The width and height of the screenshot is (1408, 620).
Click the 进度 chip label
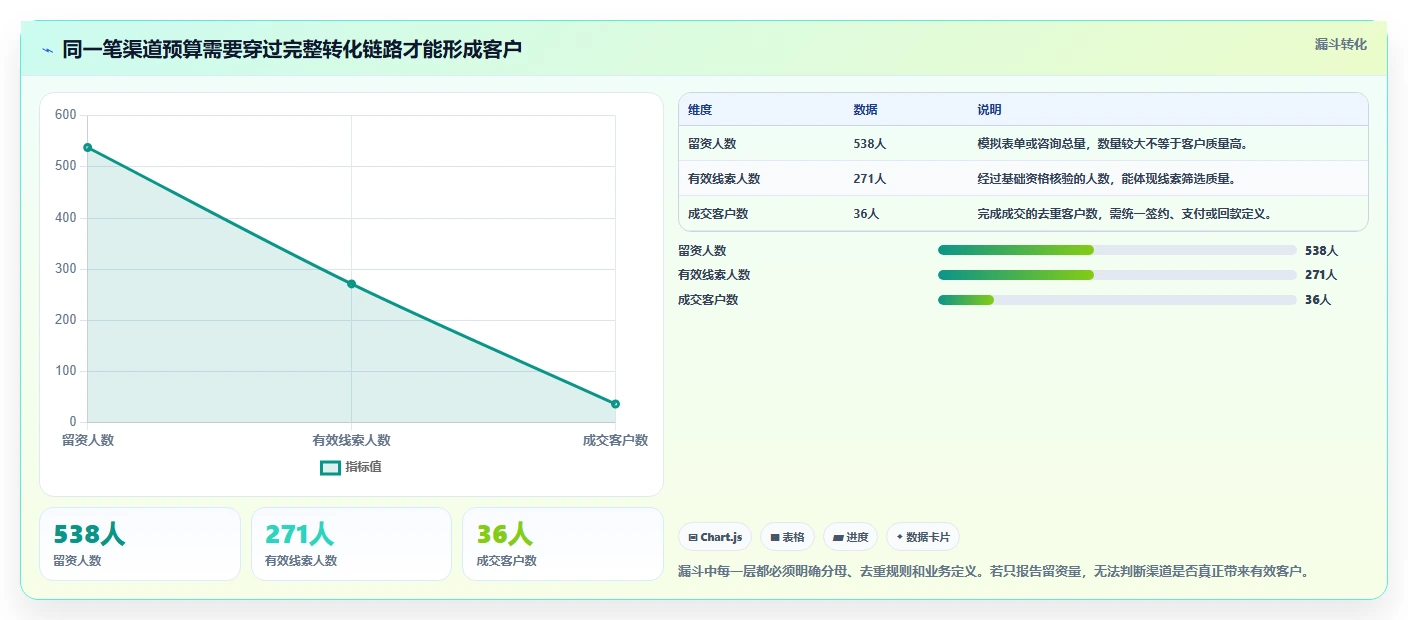coord(857,537)
